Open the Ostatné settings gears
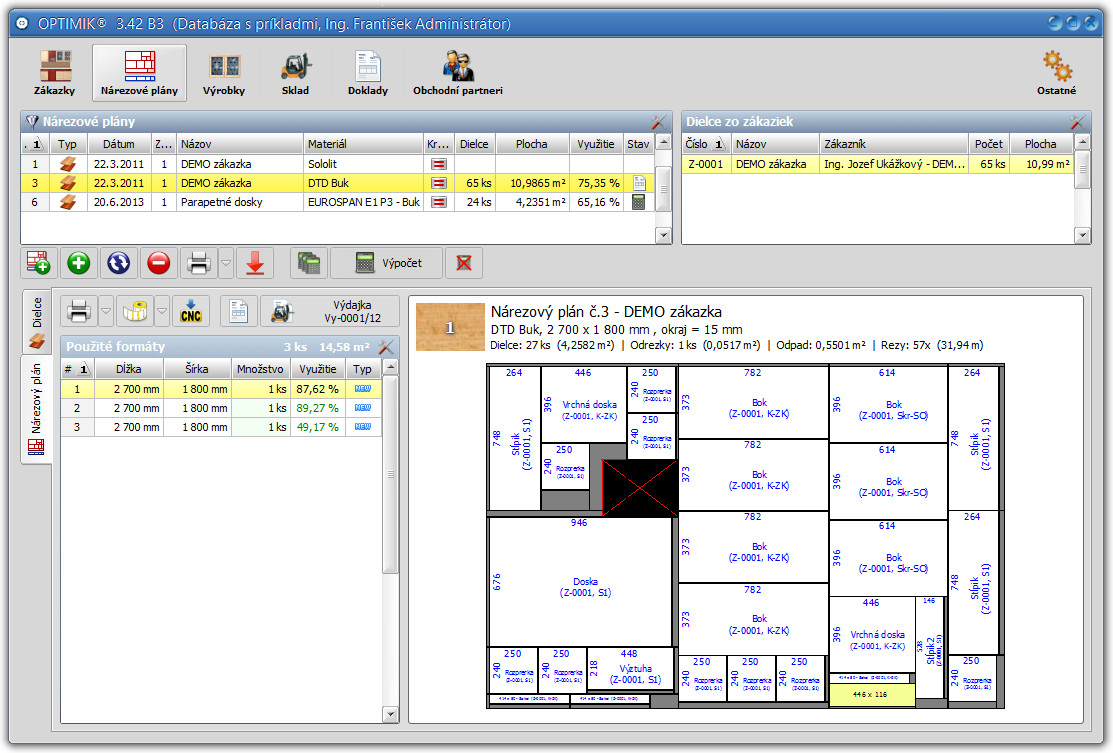This screenshot has width=1113, height=753. [1056, 73]
